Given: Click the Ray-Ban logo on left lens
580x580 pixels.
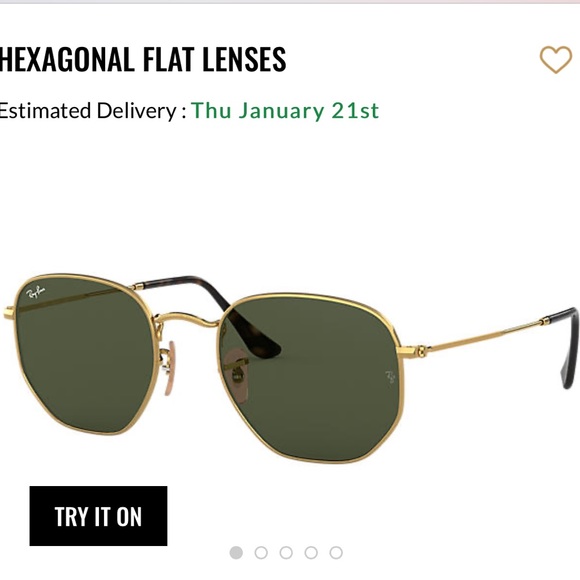Looking at the screenshot, I should coord(36,293).
